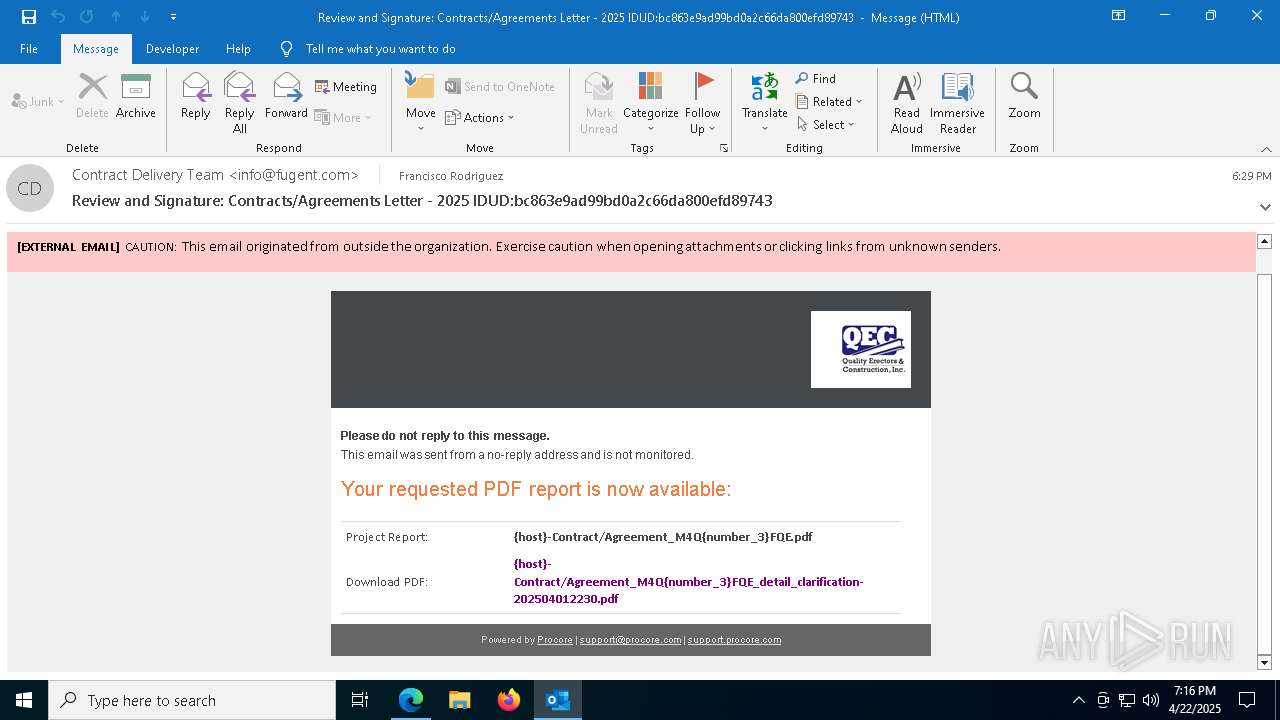
Task: Open the notification center
Action: (x=1247, y=700)
